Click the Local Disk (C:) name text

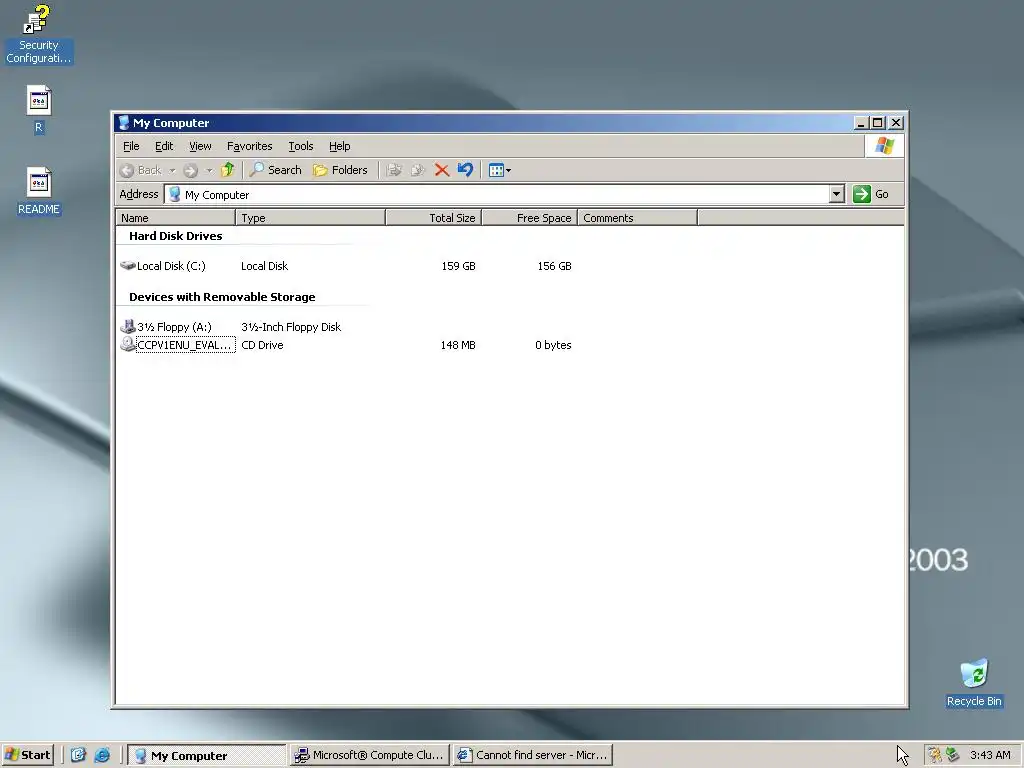[x=171, y=266]
